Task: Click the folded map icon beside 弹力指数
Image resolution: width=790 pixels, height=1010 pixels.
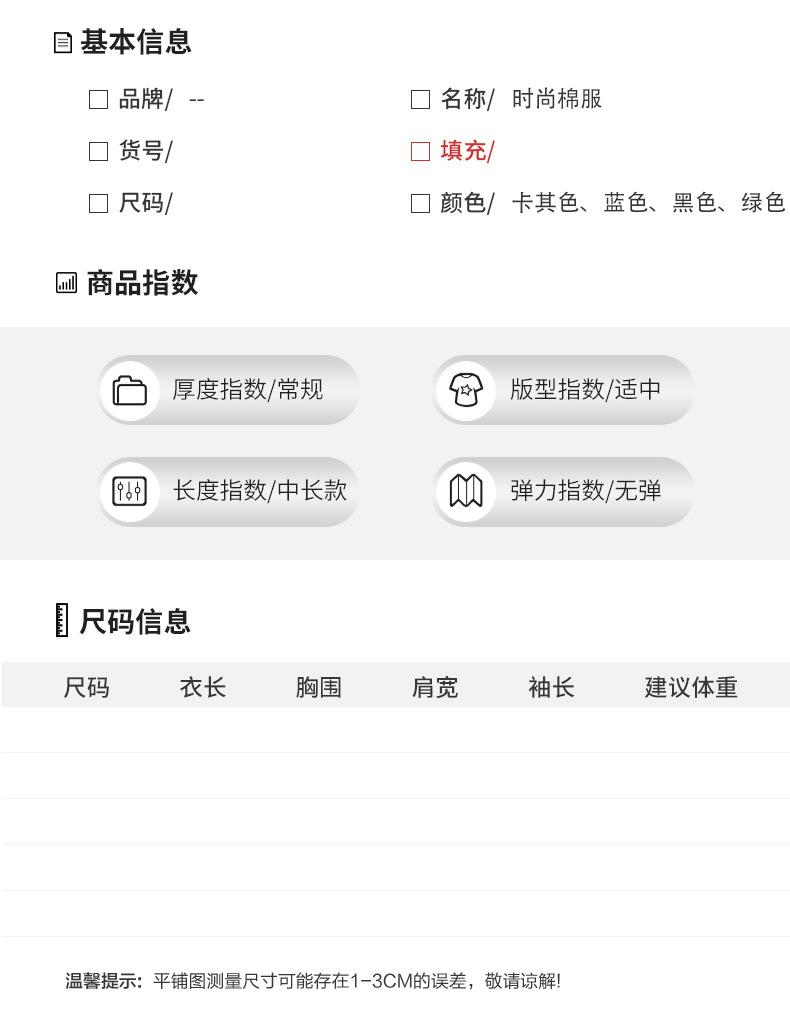Action: click(x=466, y=491)
